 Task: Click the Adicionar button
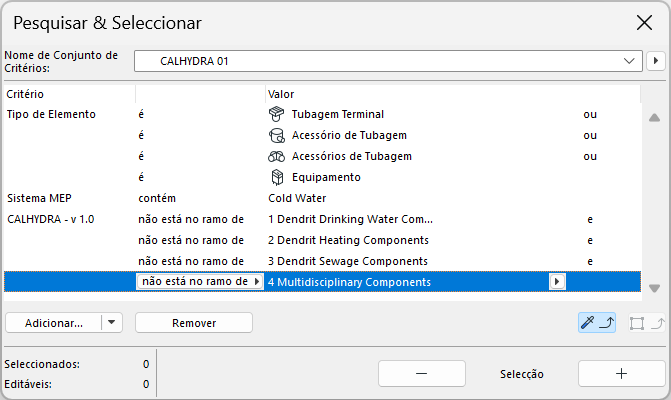click(53, 323)
